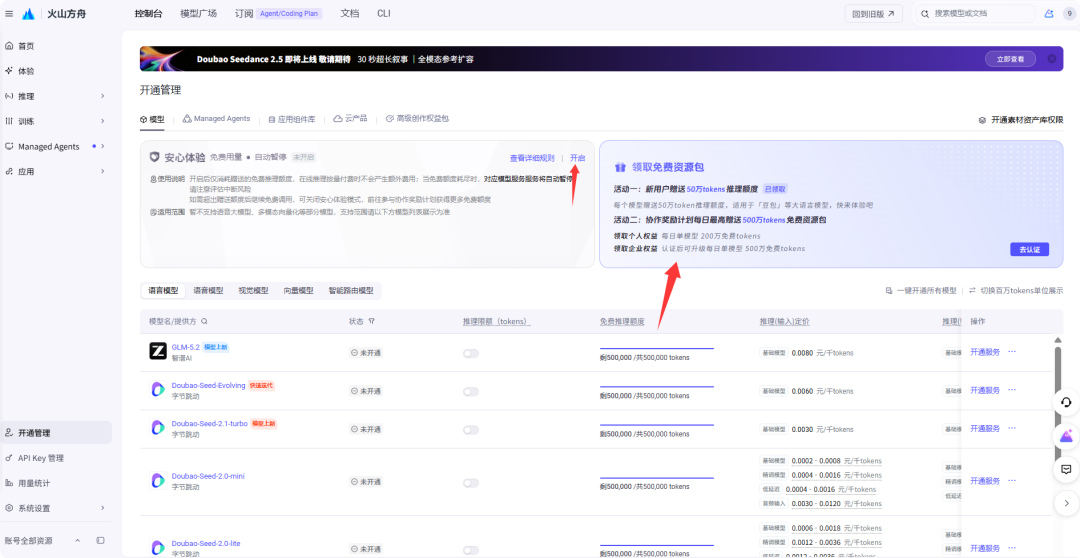Click the 火山方舟 logo icon

tap(28, 14)
